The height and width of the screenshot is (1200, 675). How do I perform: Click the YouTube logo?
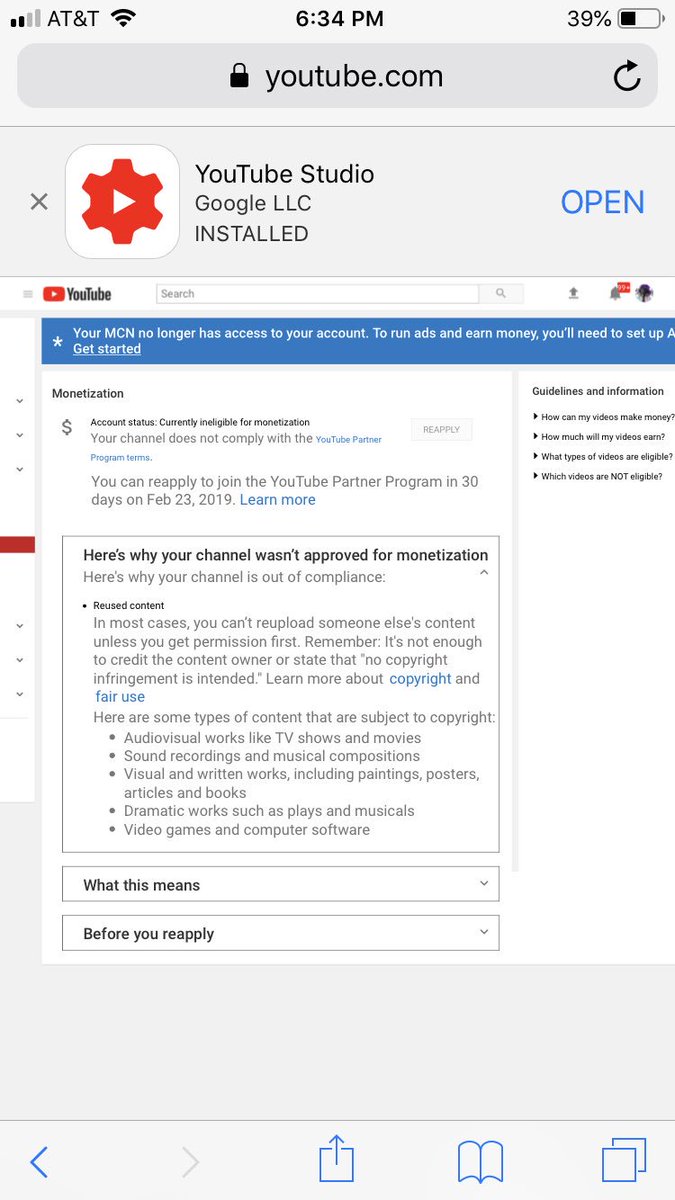77,294
